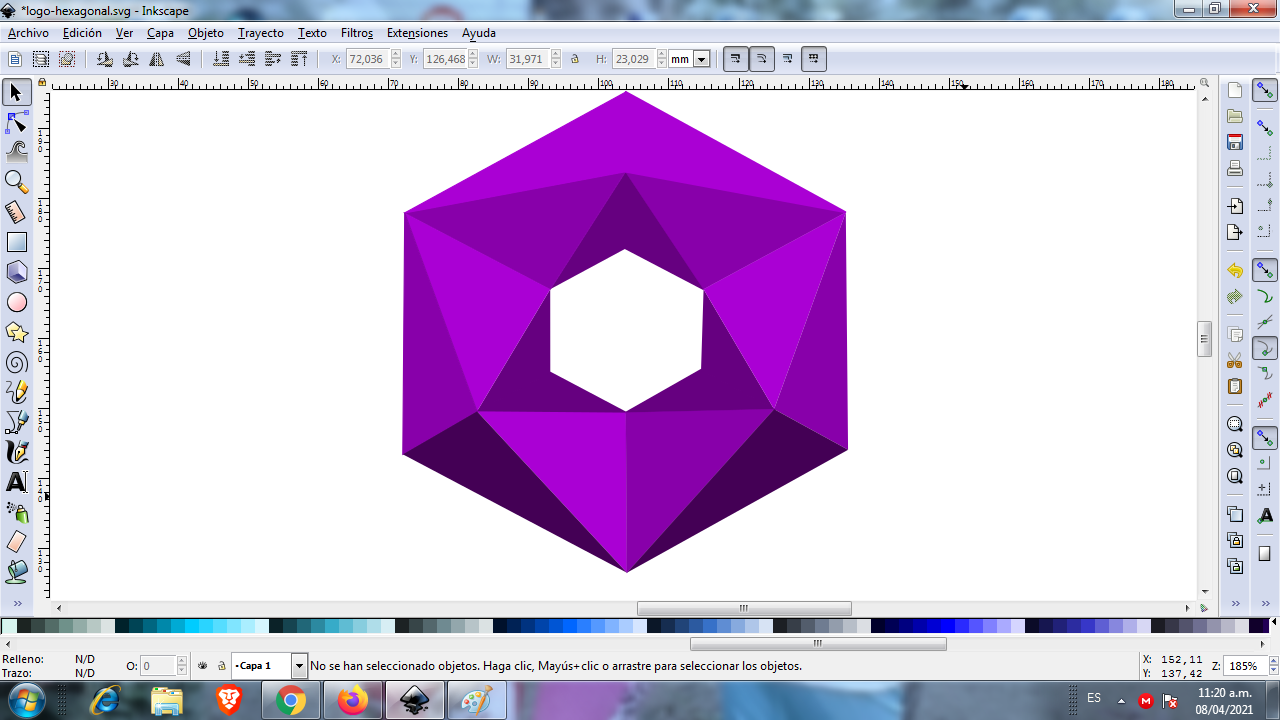Select the Pencil freehand tool
The height and width of the screenshot is (720, 1280).
click(16, 392)
